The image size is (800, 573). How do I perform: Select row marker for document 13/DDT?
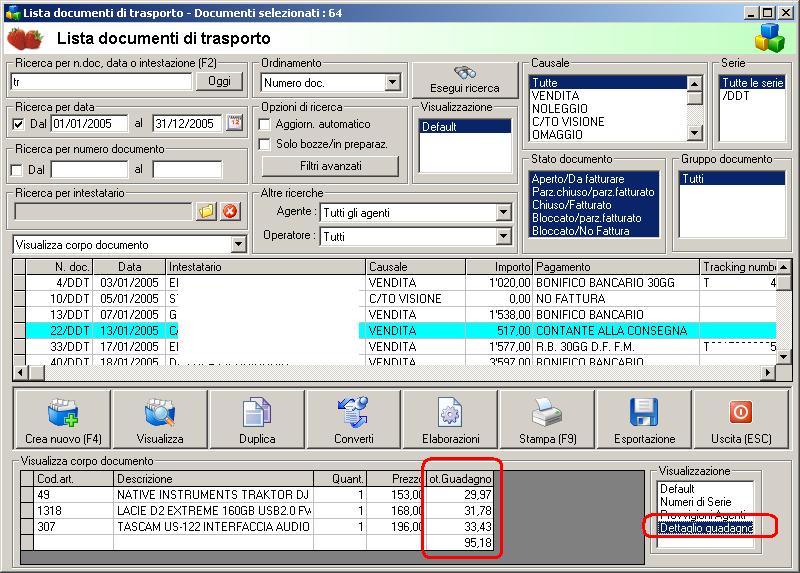pyautogui.click(x=19, y=314)
